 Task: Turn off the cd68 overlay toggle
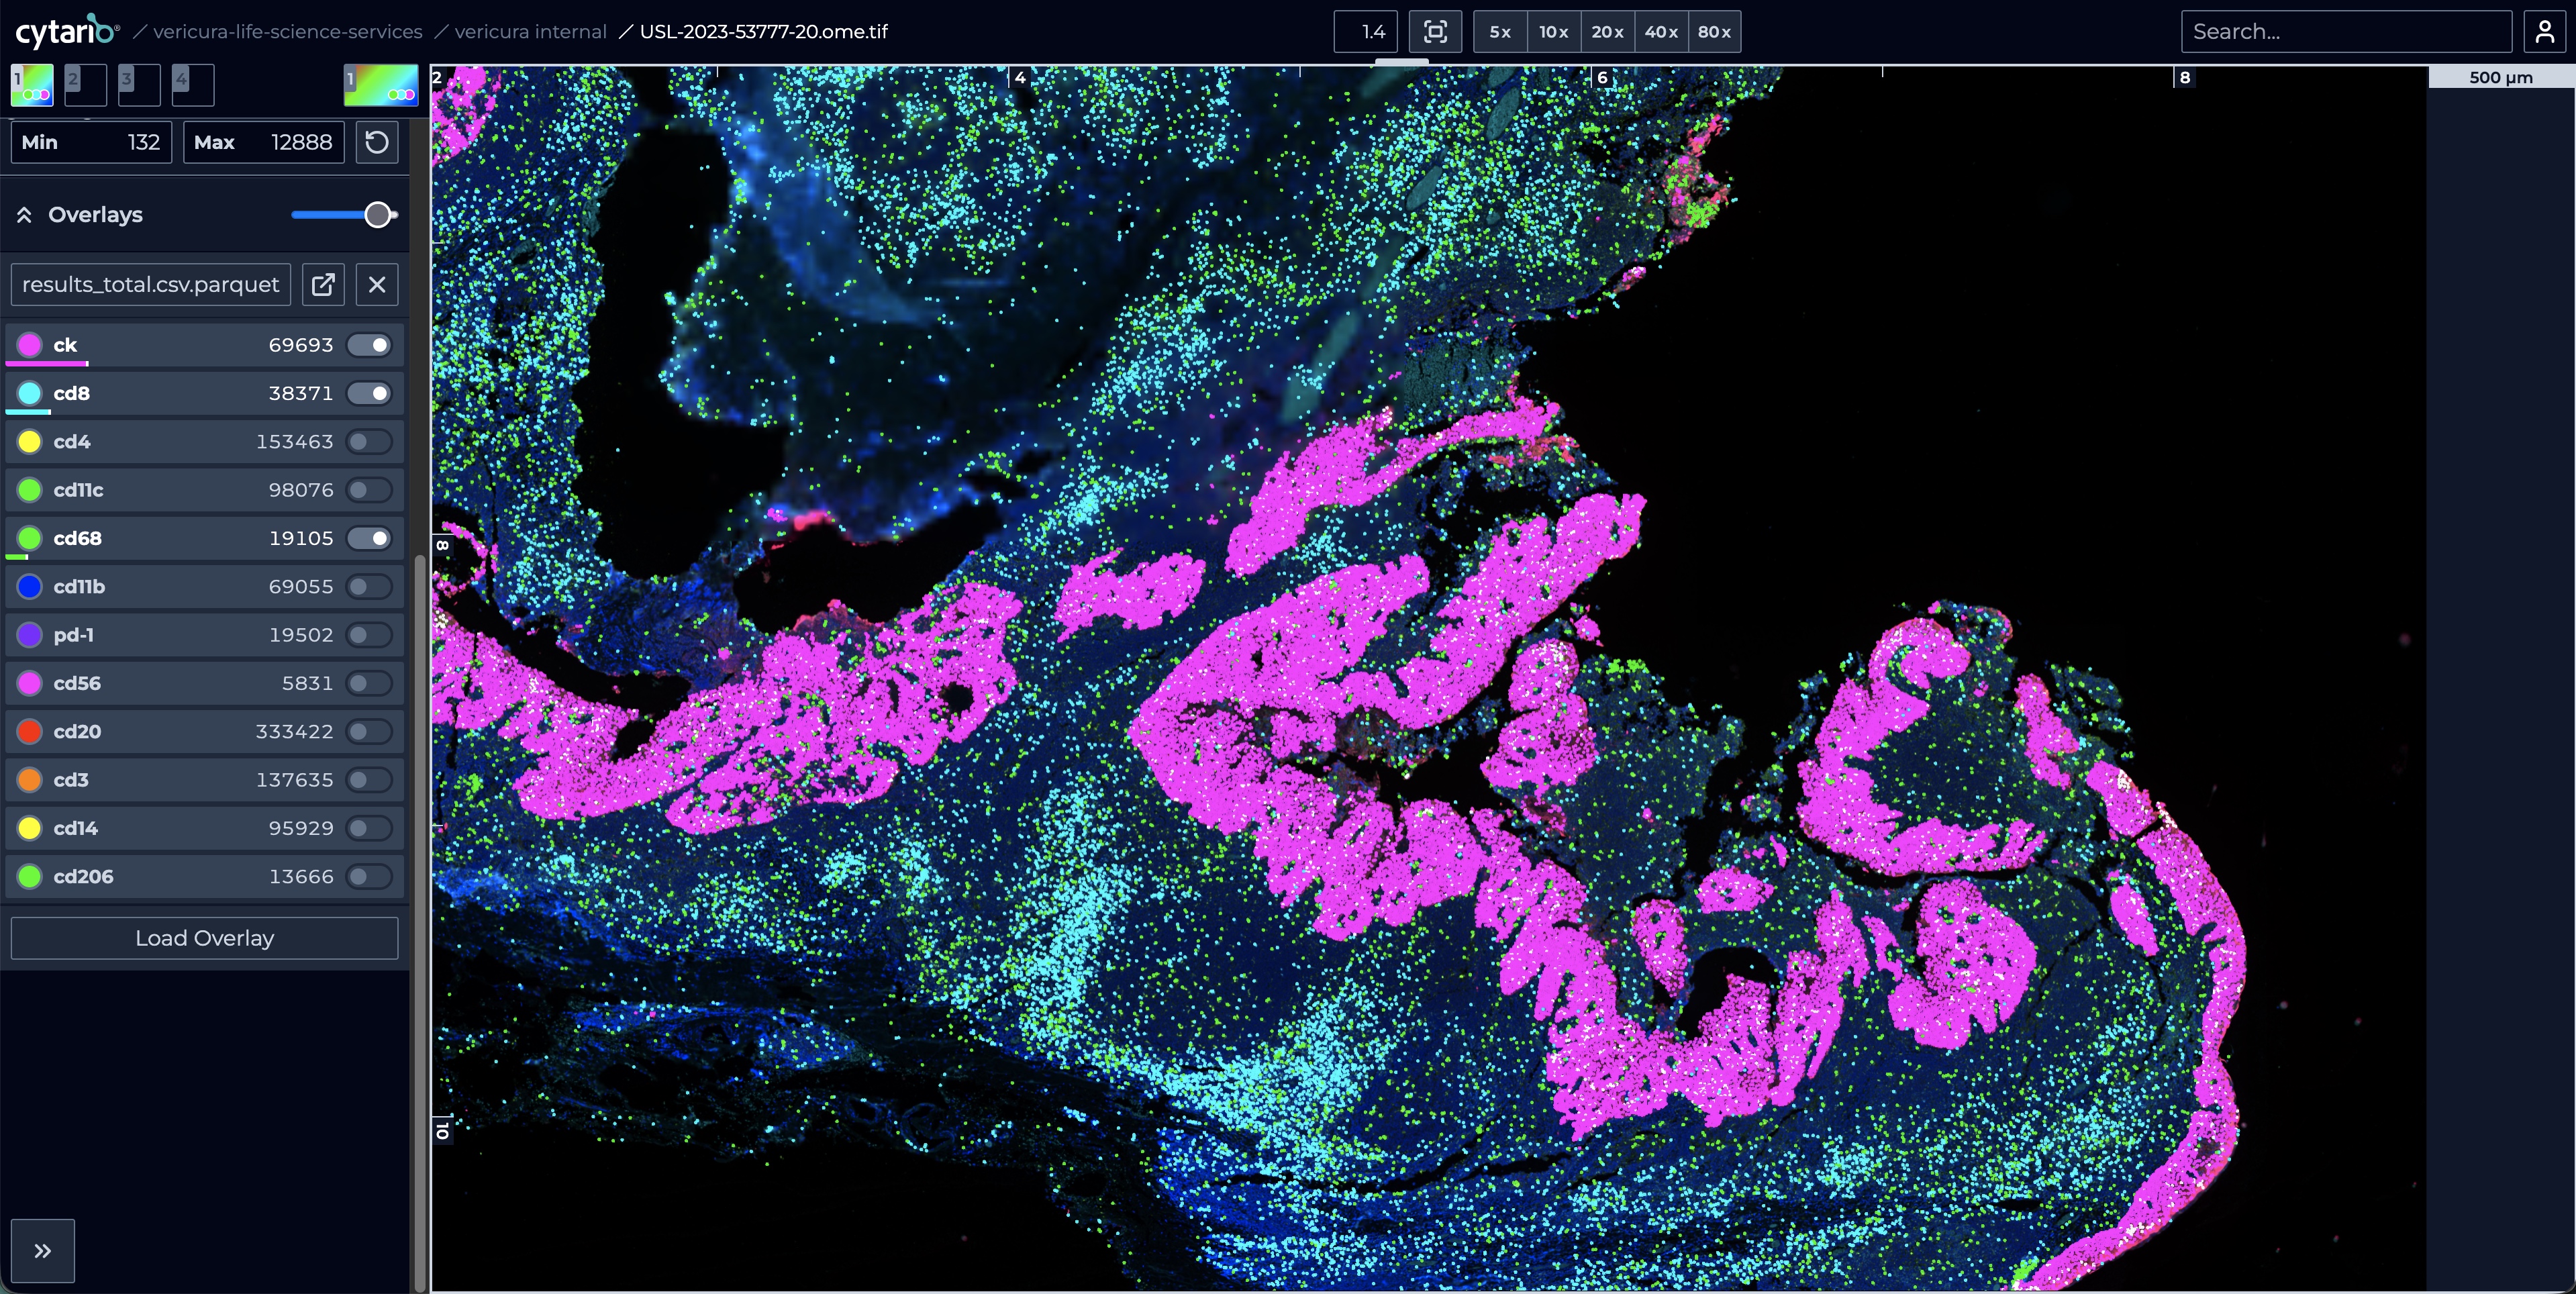click(x=369, y=538)
